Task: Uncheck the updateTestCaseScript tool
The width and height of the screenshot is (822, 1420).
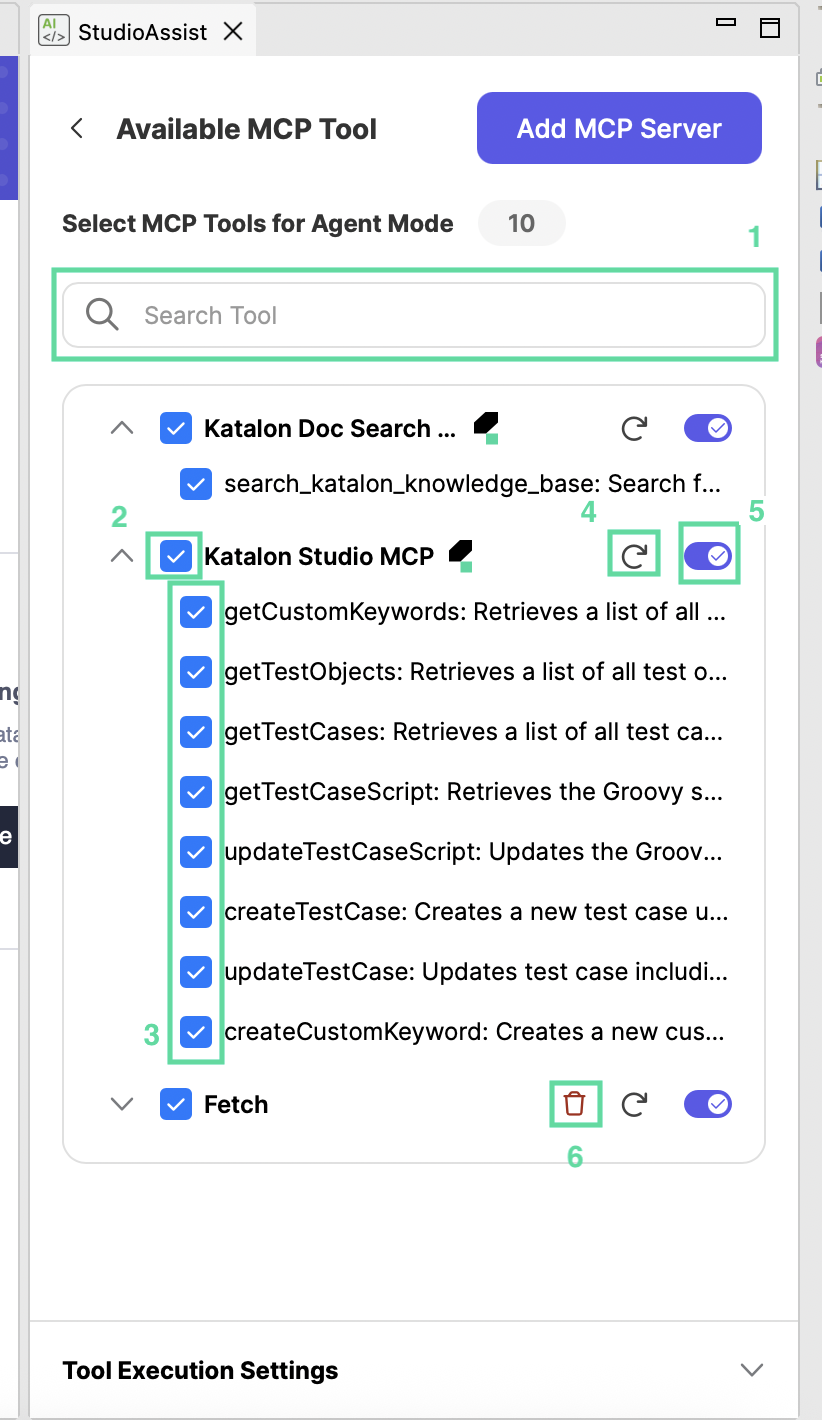Action: pyautogui.click(x=196, y=852)
